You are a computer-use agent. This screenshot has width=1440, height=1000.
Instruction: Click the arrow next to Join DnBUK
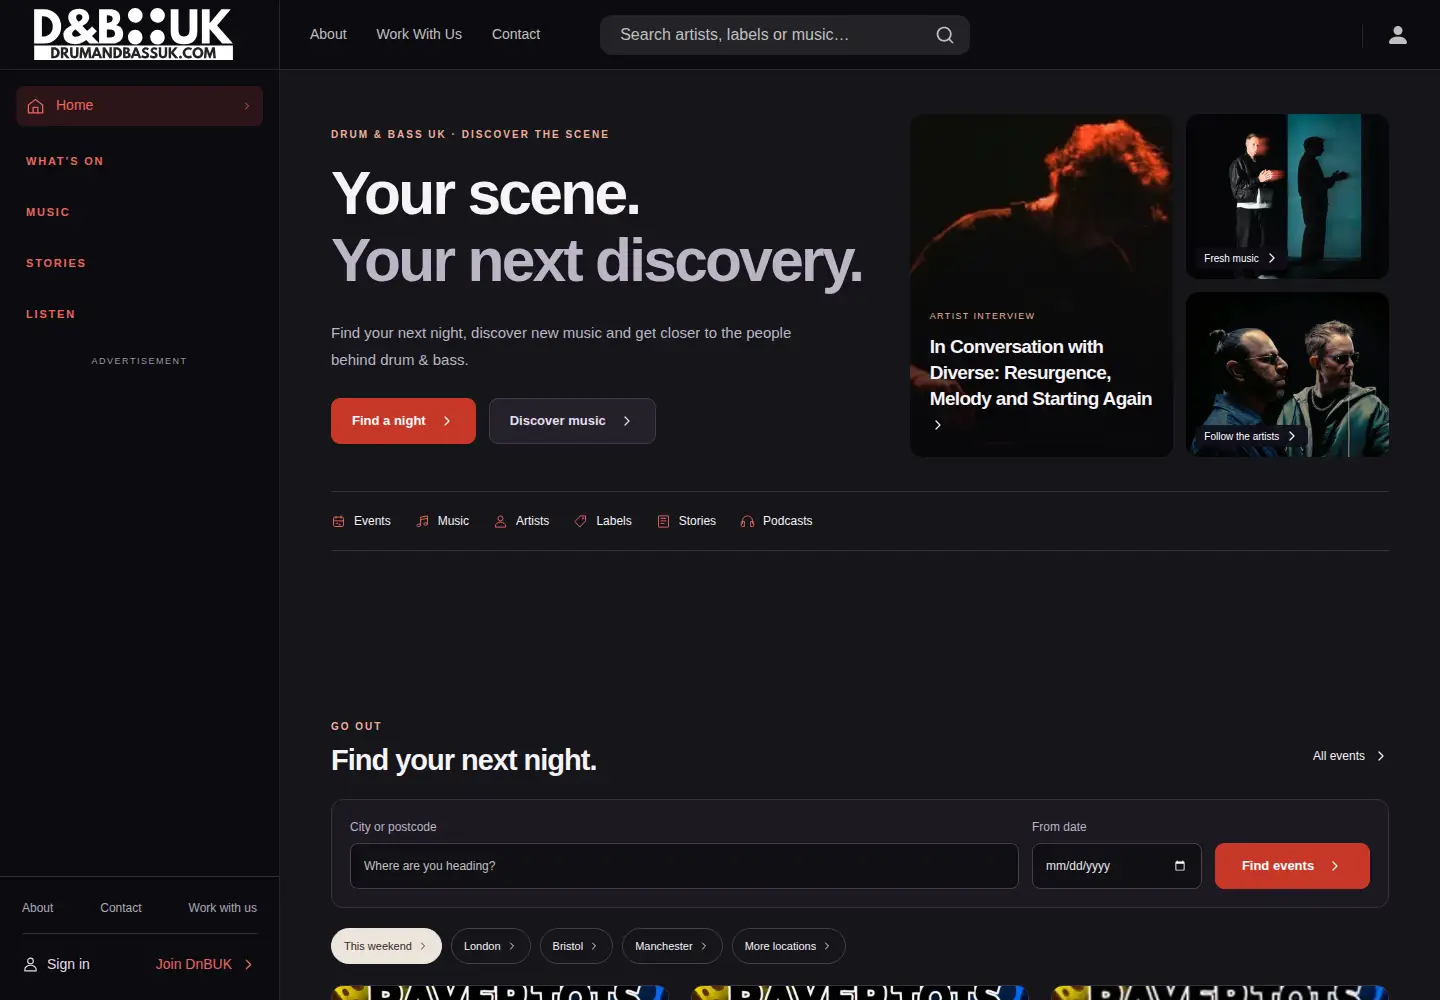tap(249, 965)
